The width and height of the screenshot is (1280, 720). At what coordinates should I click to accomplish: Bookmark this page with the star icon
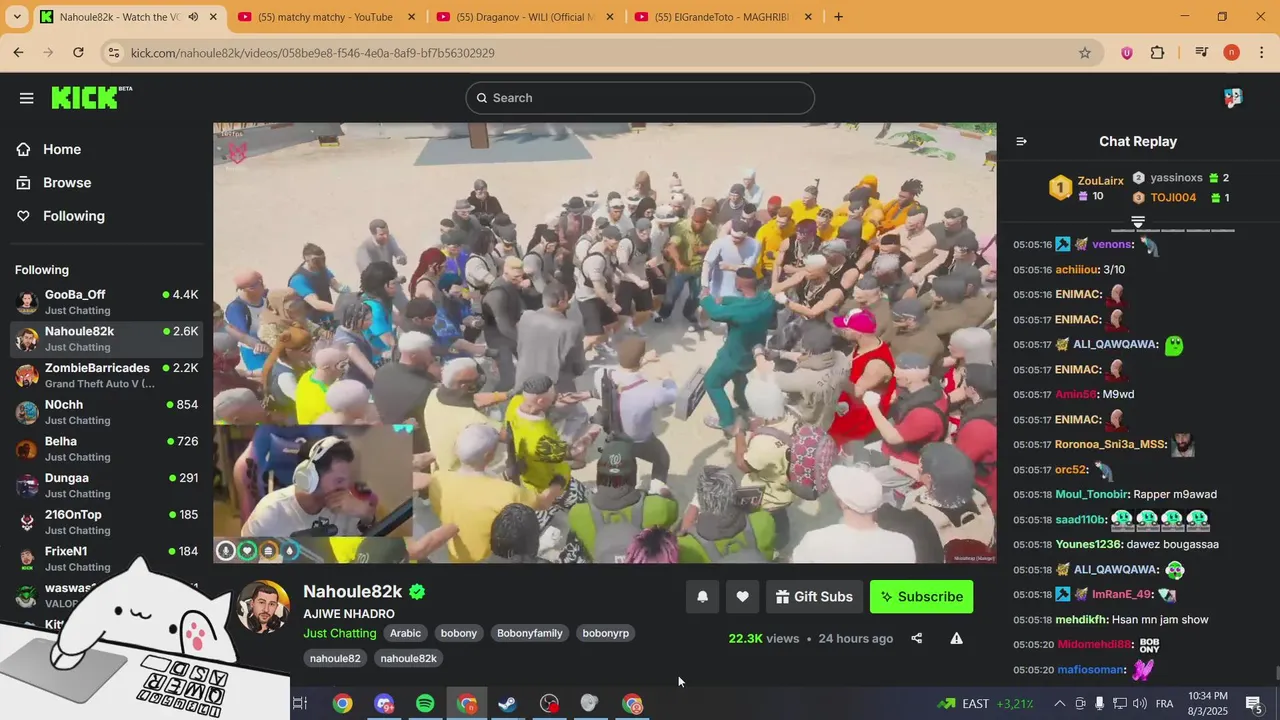1085,53
